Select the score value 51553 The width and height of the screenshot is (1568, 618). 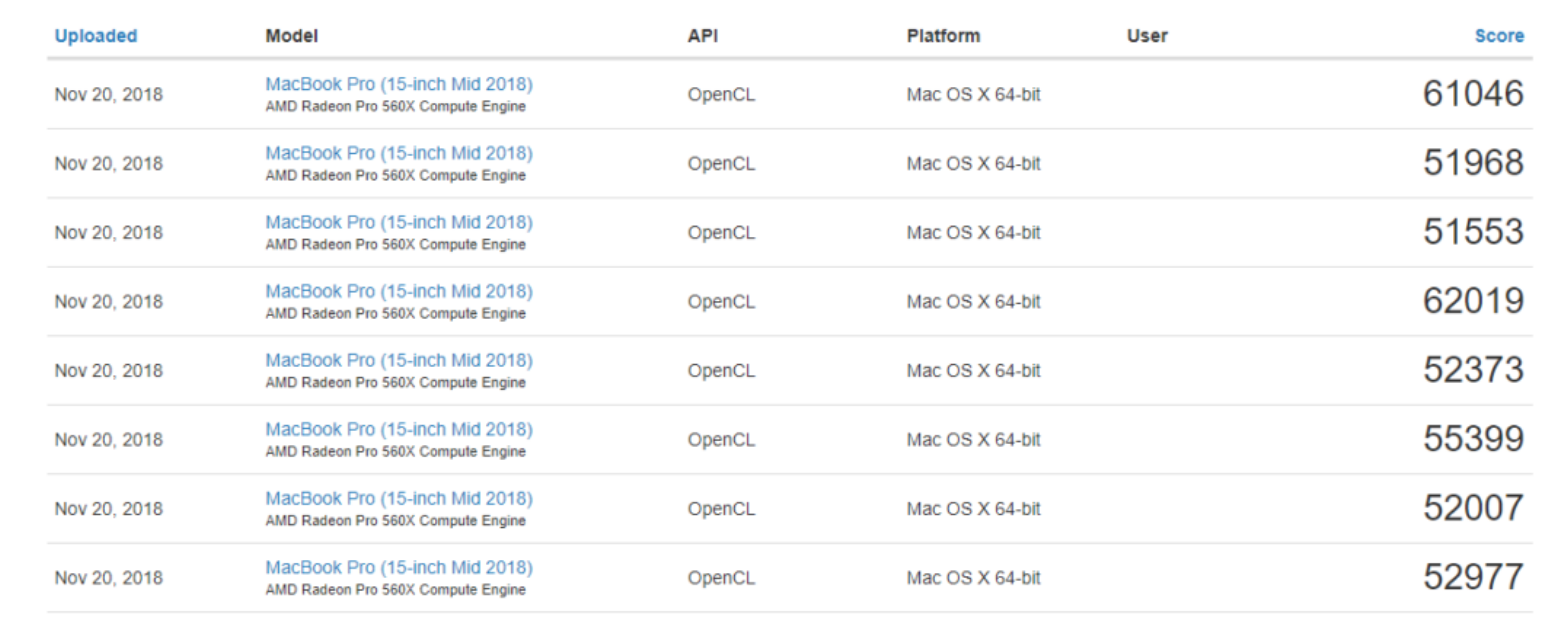coord(1473,232)
